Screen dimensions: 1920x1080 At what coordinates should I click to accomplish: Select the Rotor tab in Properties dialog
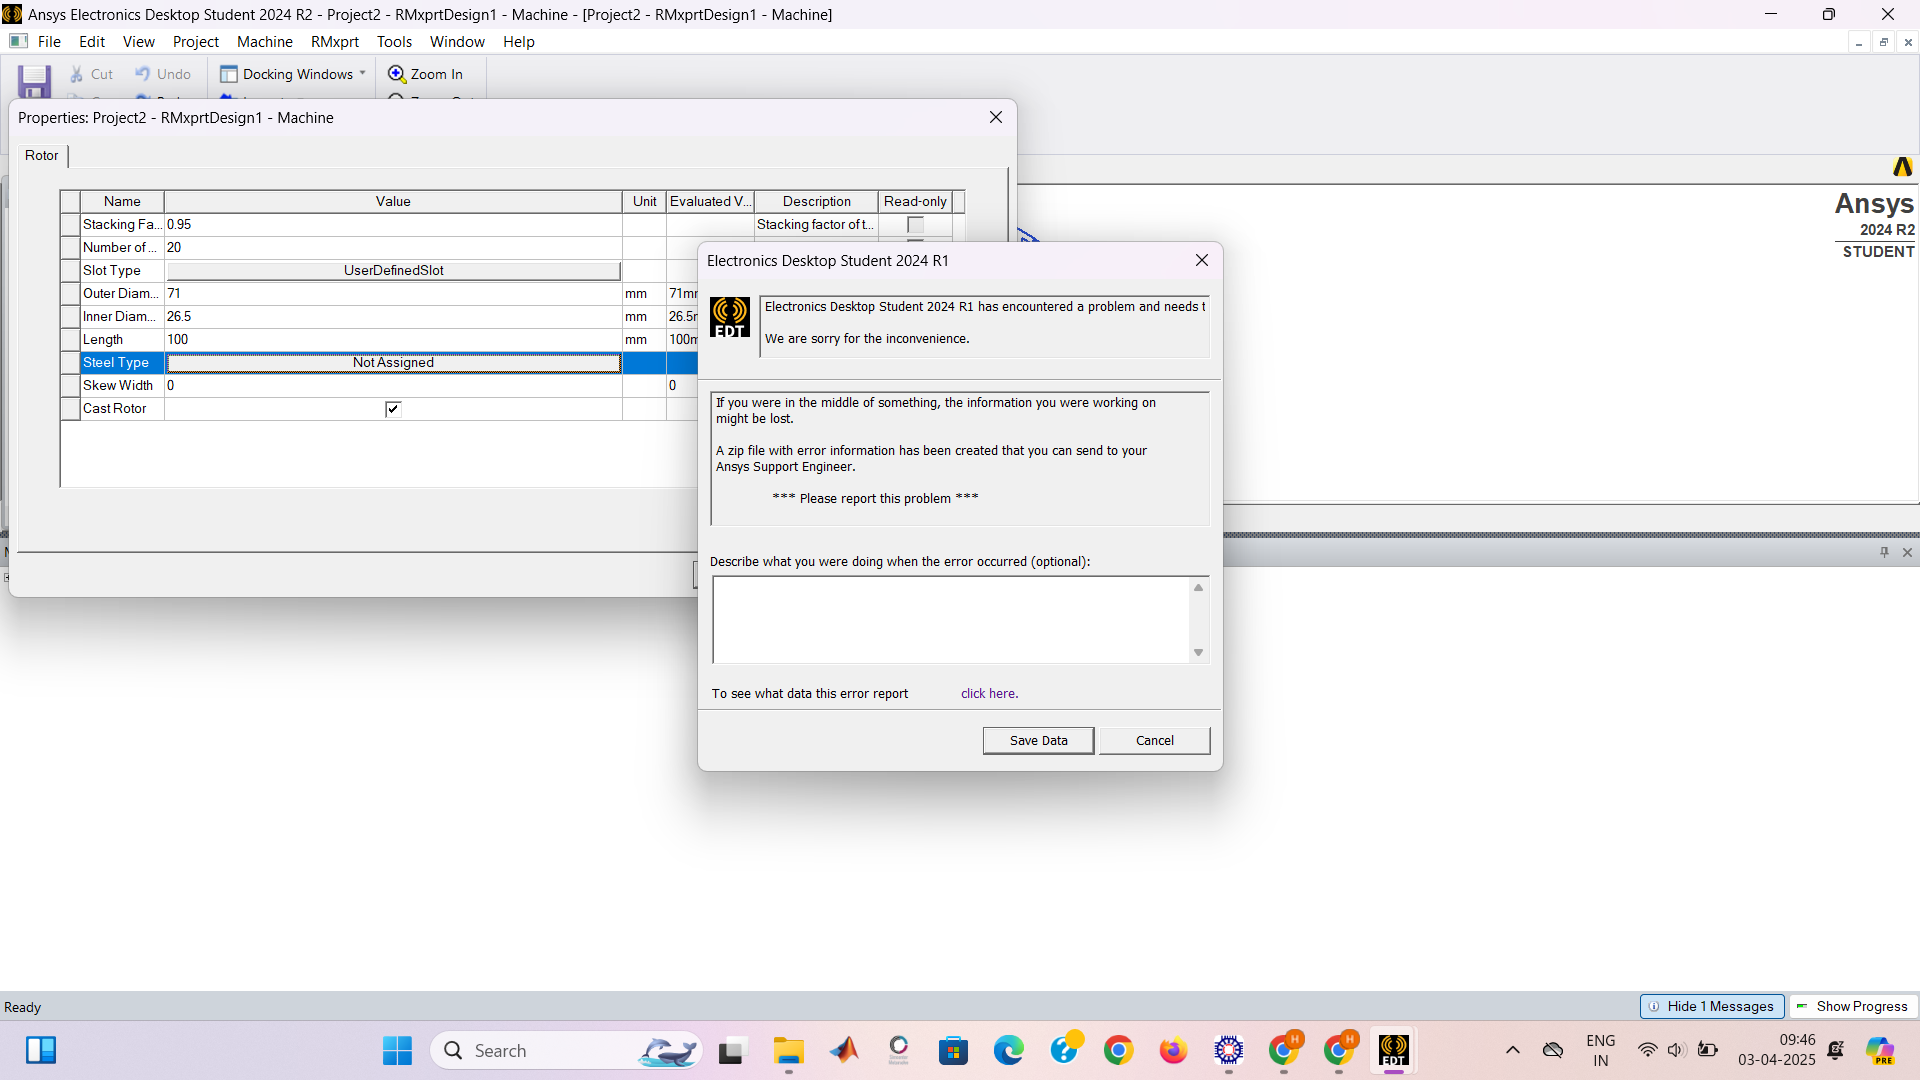pos(42,155)
